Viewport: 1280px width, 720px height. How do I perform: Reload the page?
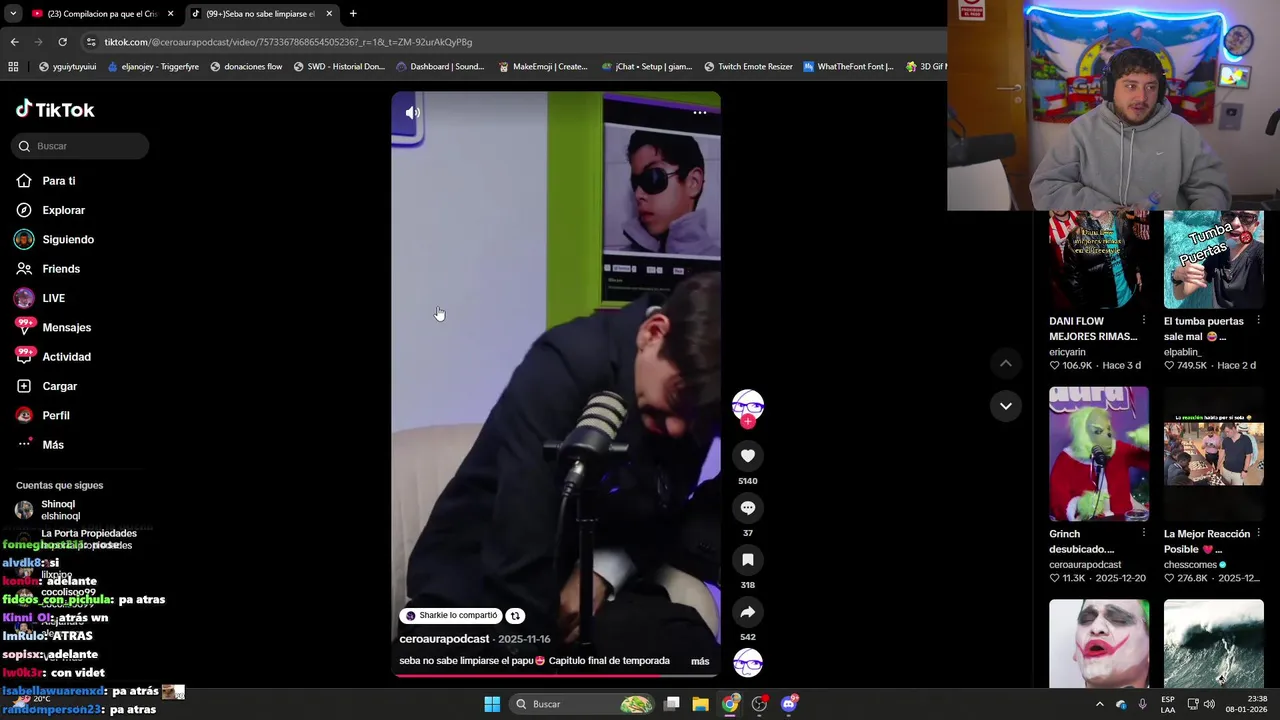[x=62, y=42]
